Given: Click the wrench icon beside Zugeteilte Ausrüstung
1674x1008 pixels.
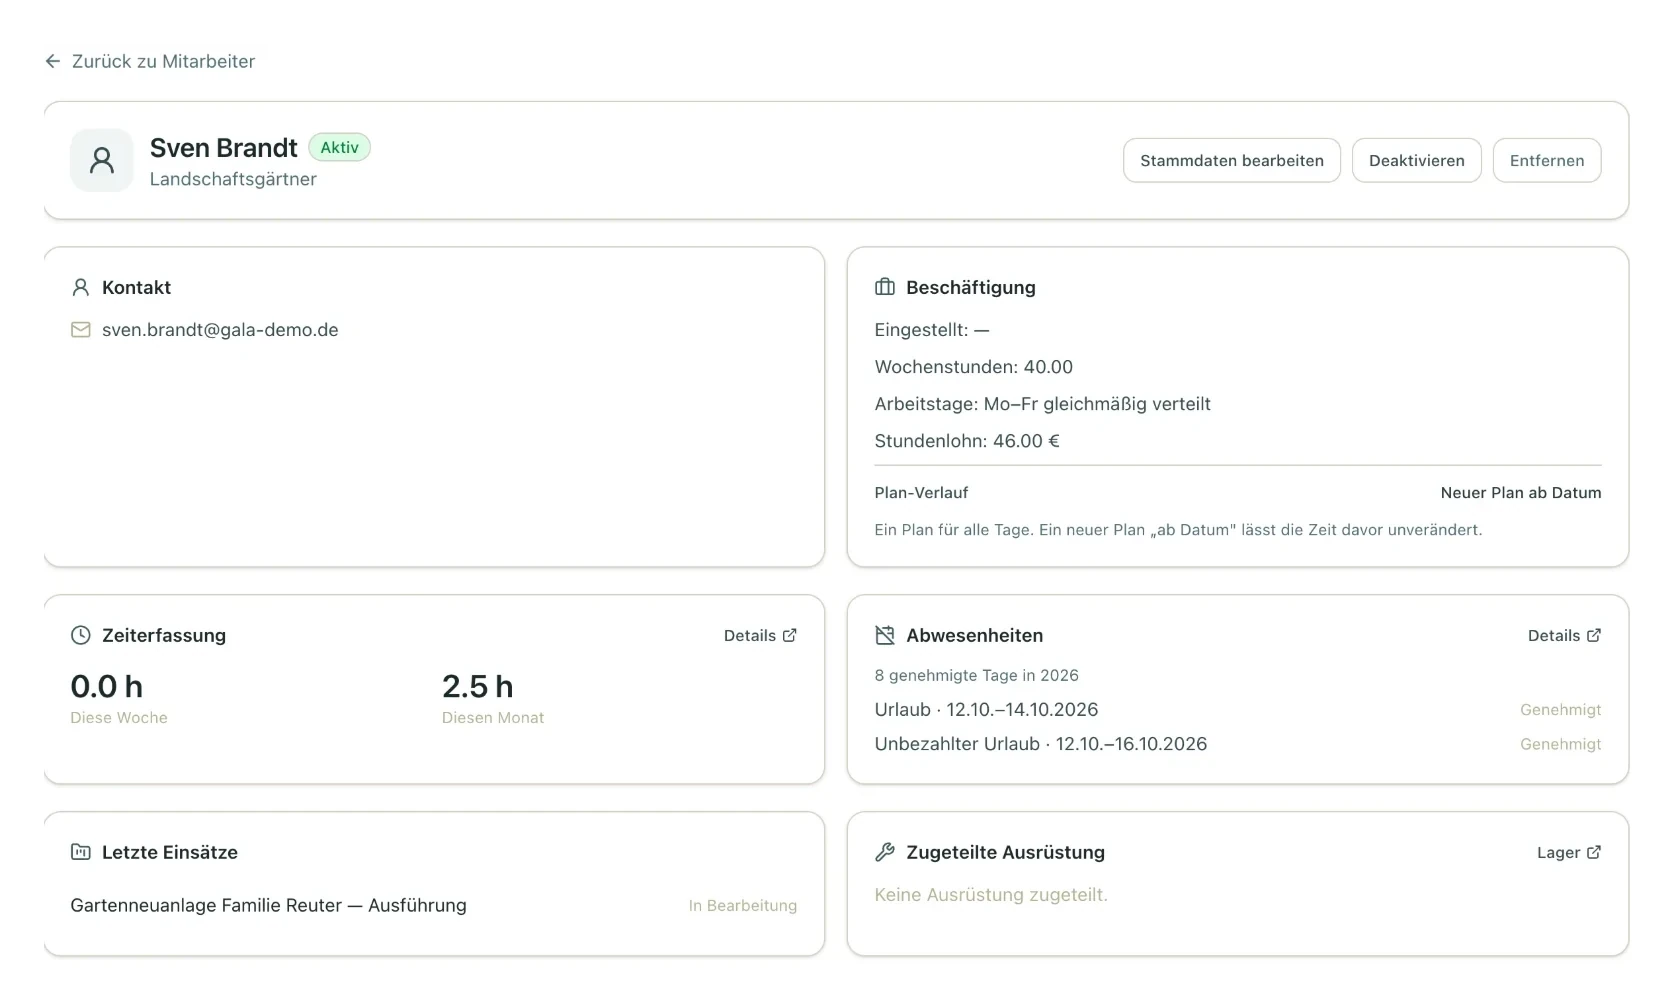Looking at the screenshot, I should [885, 852].
